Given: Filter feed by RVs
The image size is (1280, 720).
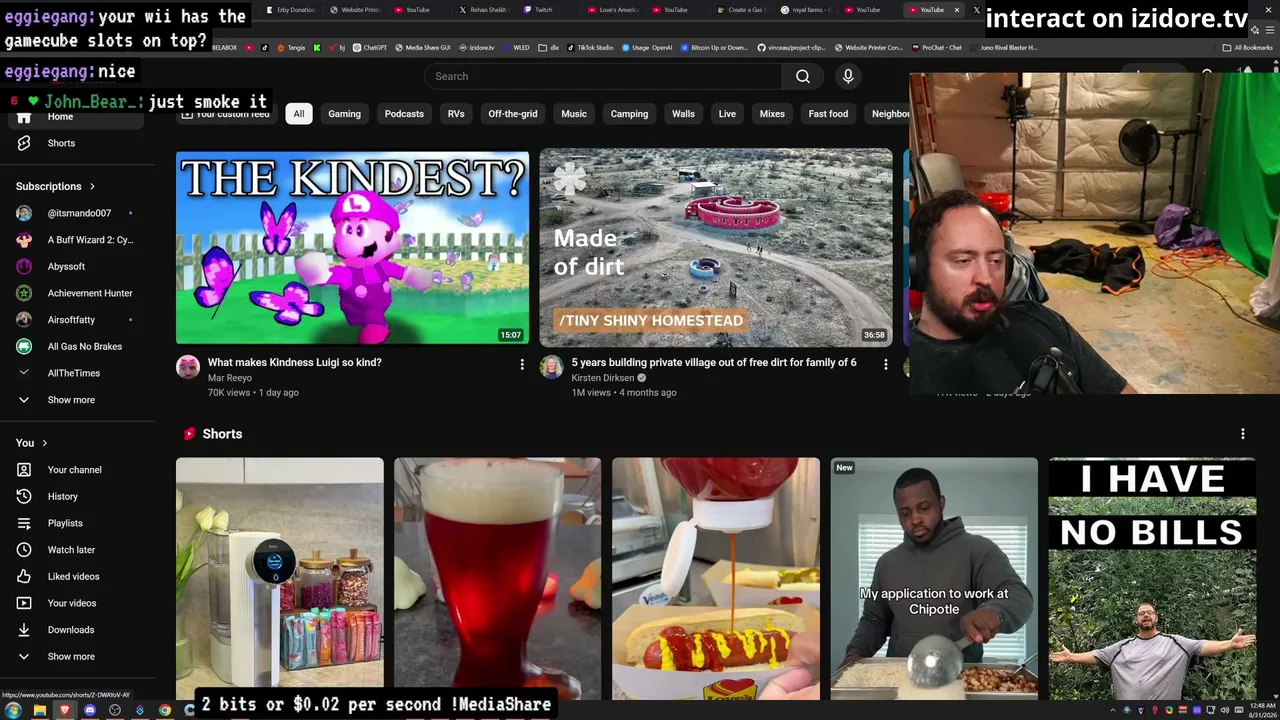Looking at the screenshot, I should (456, 114).
